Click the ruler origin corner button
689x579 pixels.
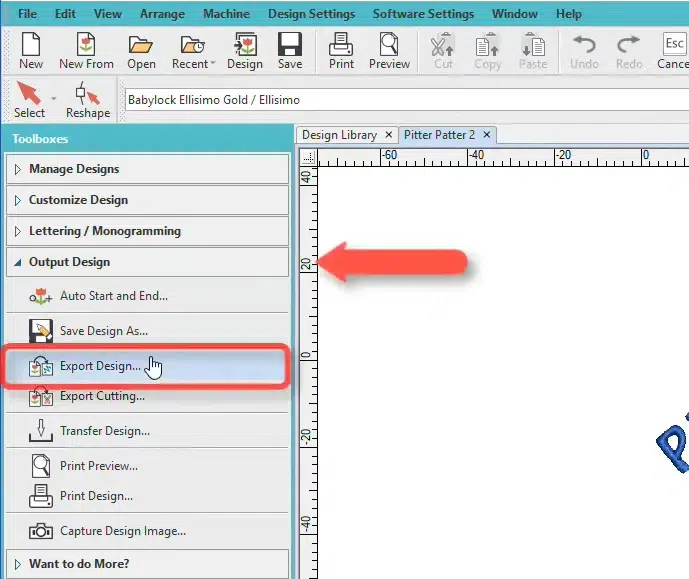308,157
